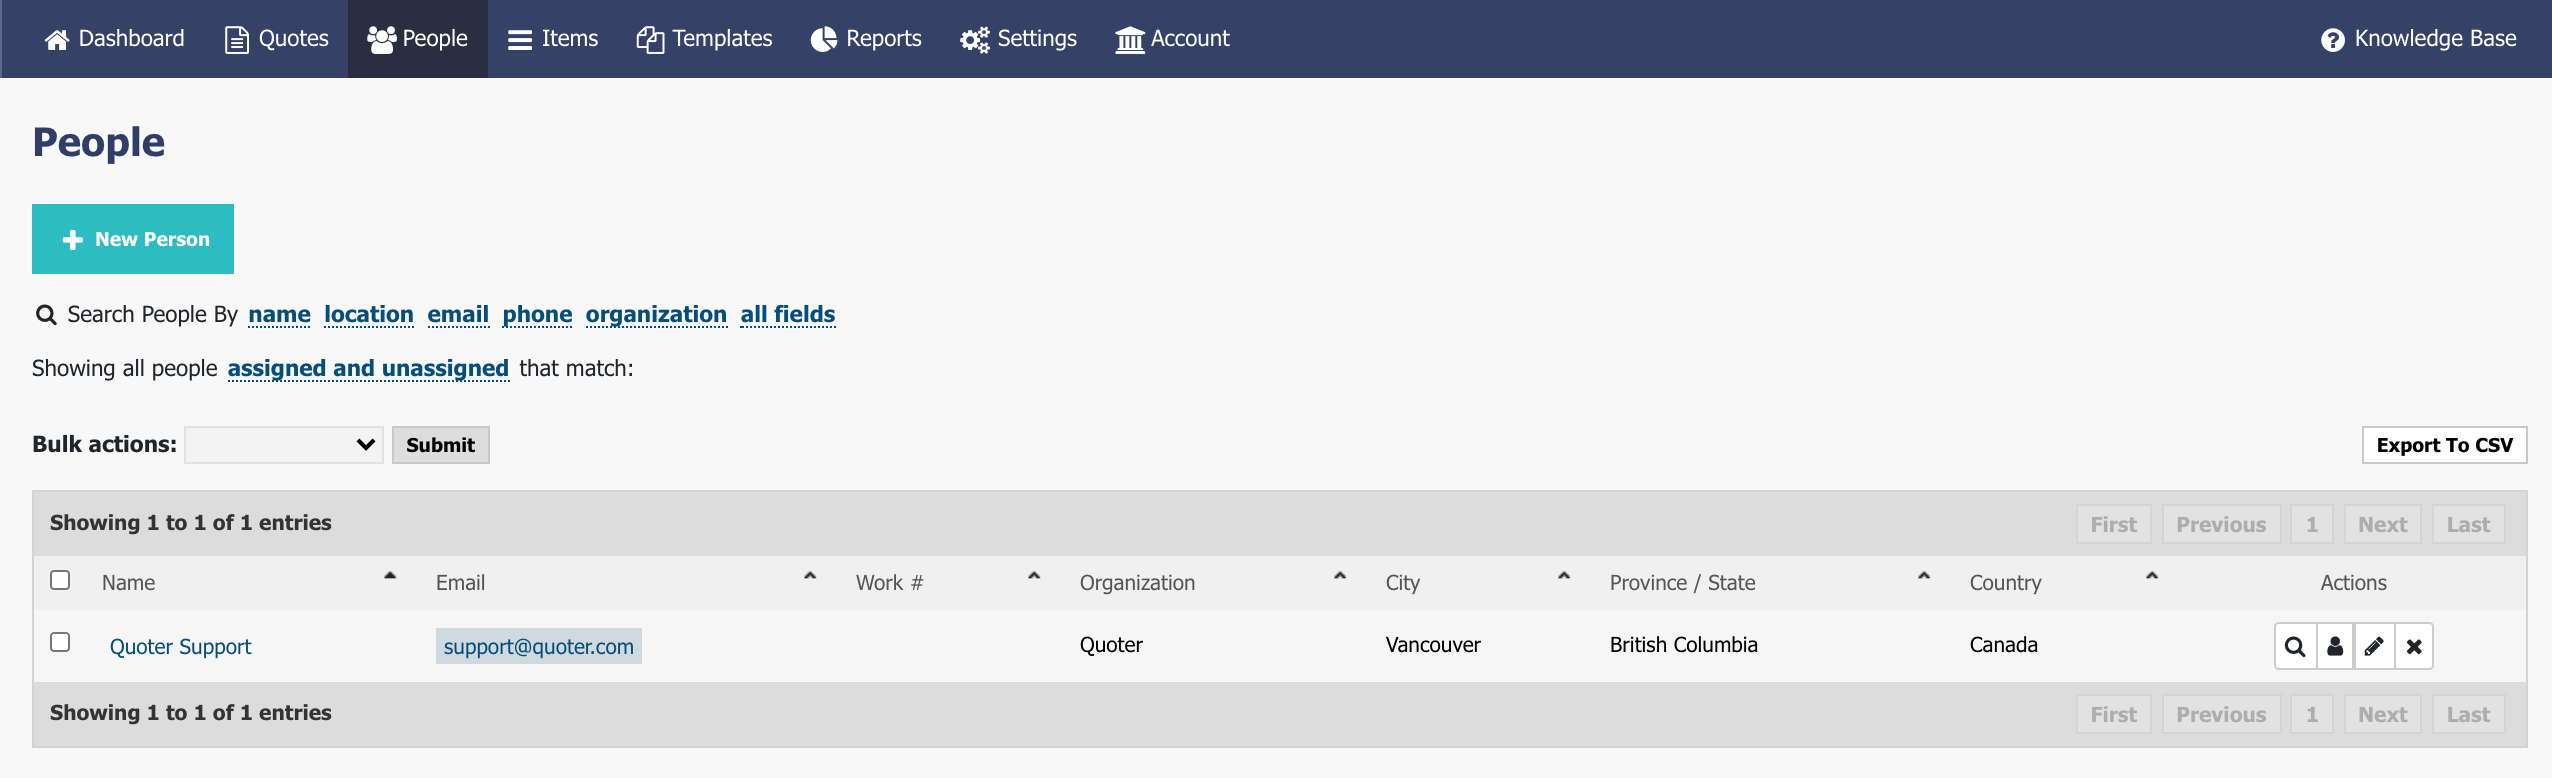Viewport: 2552px width, 778px height.
Task: Click the Export To CSV button
Action: click(2444, 445)
